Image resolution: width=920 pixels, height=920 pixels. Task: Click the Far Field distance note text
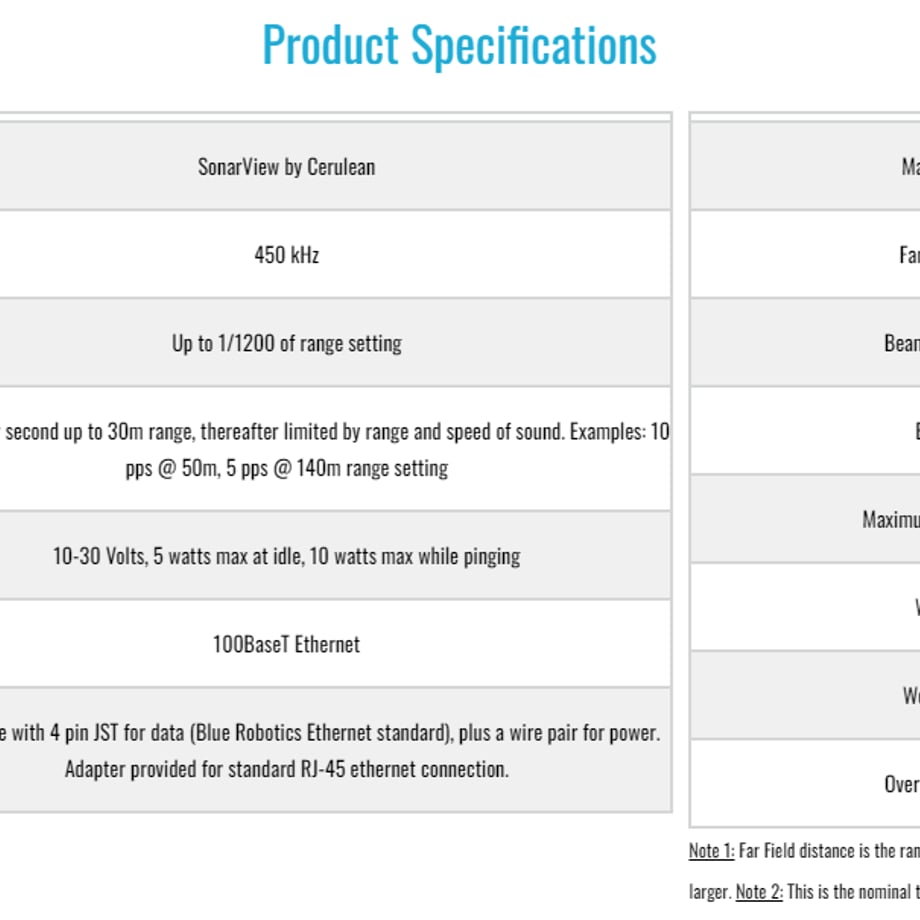pos(829,850)
